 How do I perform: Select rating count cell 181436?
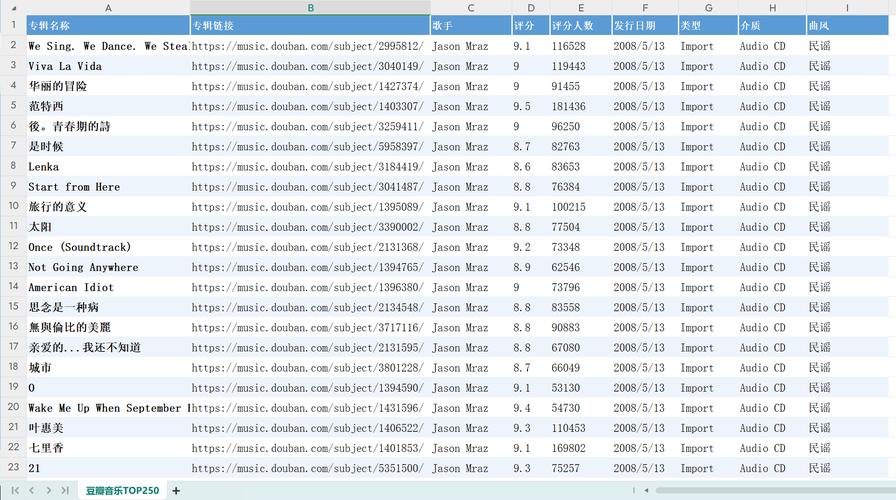tap(581, 106)
